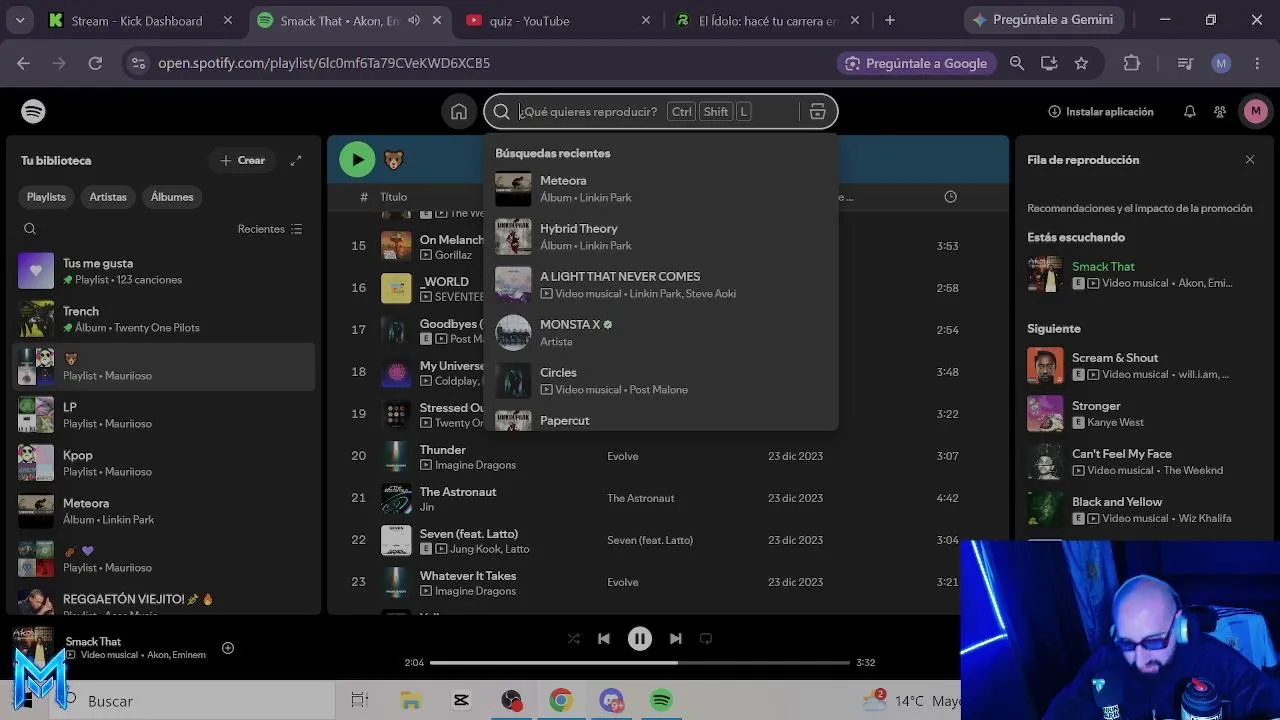Open Discord from the taskbar
Viewport: 1280px width, 720px height.
(611, 701)
